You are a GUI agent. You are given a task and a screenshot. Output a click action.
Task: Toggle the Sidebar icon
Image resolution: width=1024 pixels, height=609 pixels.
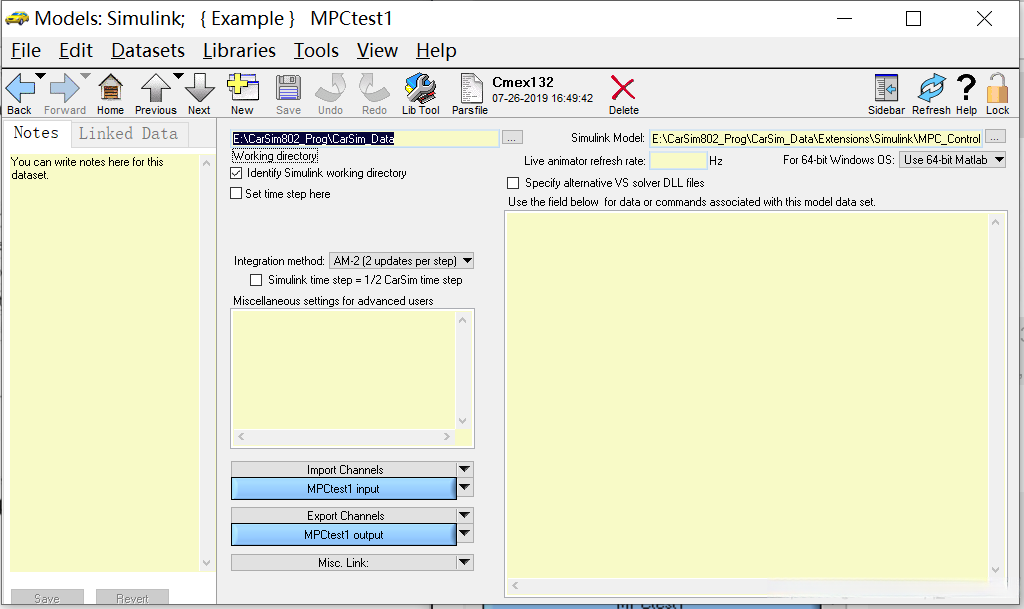[x=886, y=88]
